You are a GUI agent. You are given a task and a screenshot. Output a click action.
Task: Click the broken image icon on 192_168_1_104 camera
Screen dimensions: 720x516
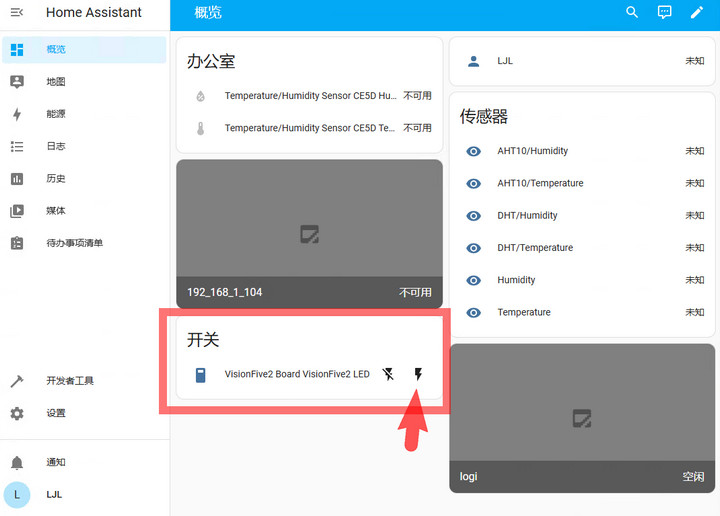pyautogui.click(x=309, y=234)
